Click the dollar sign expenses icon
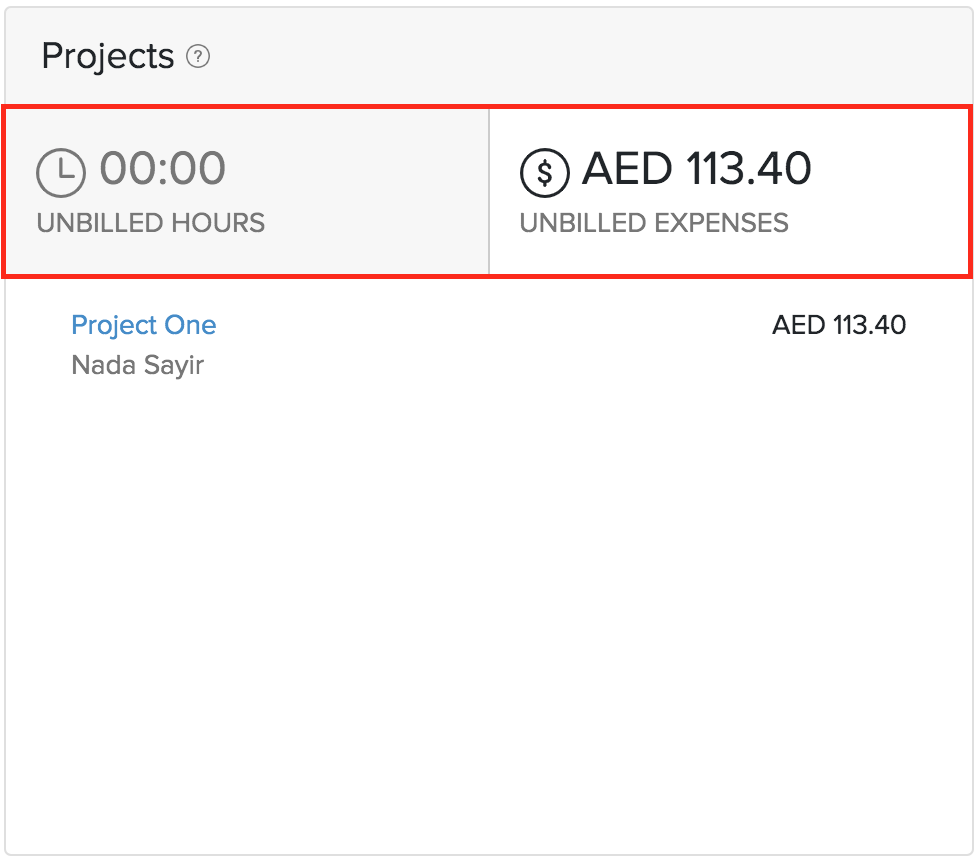978x860 pixels. pos(544,172)
